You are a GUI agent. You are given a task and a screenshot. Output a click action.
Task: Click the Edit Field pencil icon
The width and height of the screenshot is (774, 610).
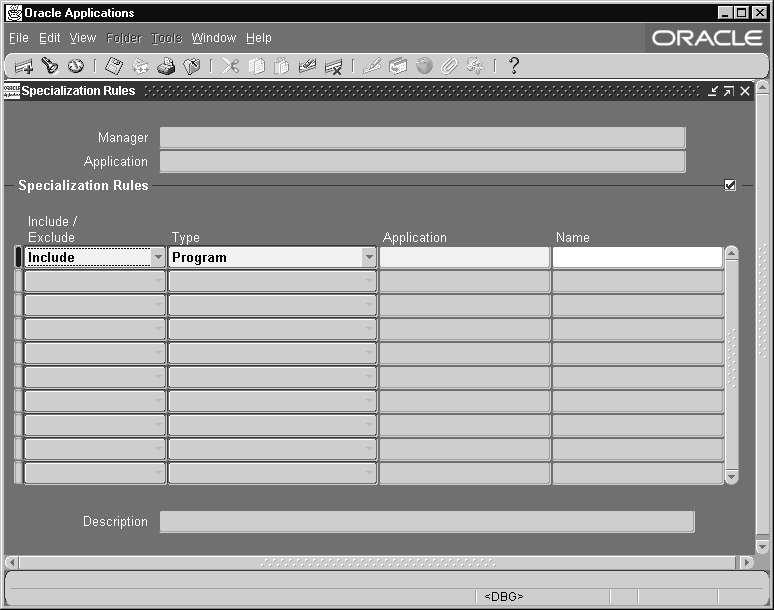click(372, 66)
